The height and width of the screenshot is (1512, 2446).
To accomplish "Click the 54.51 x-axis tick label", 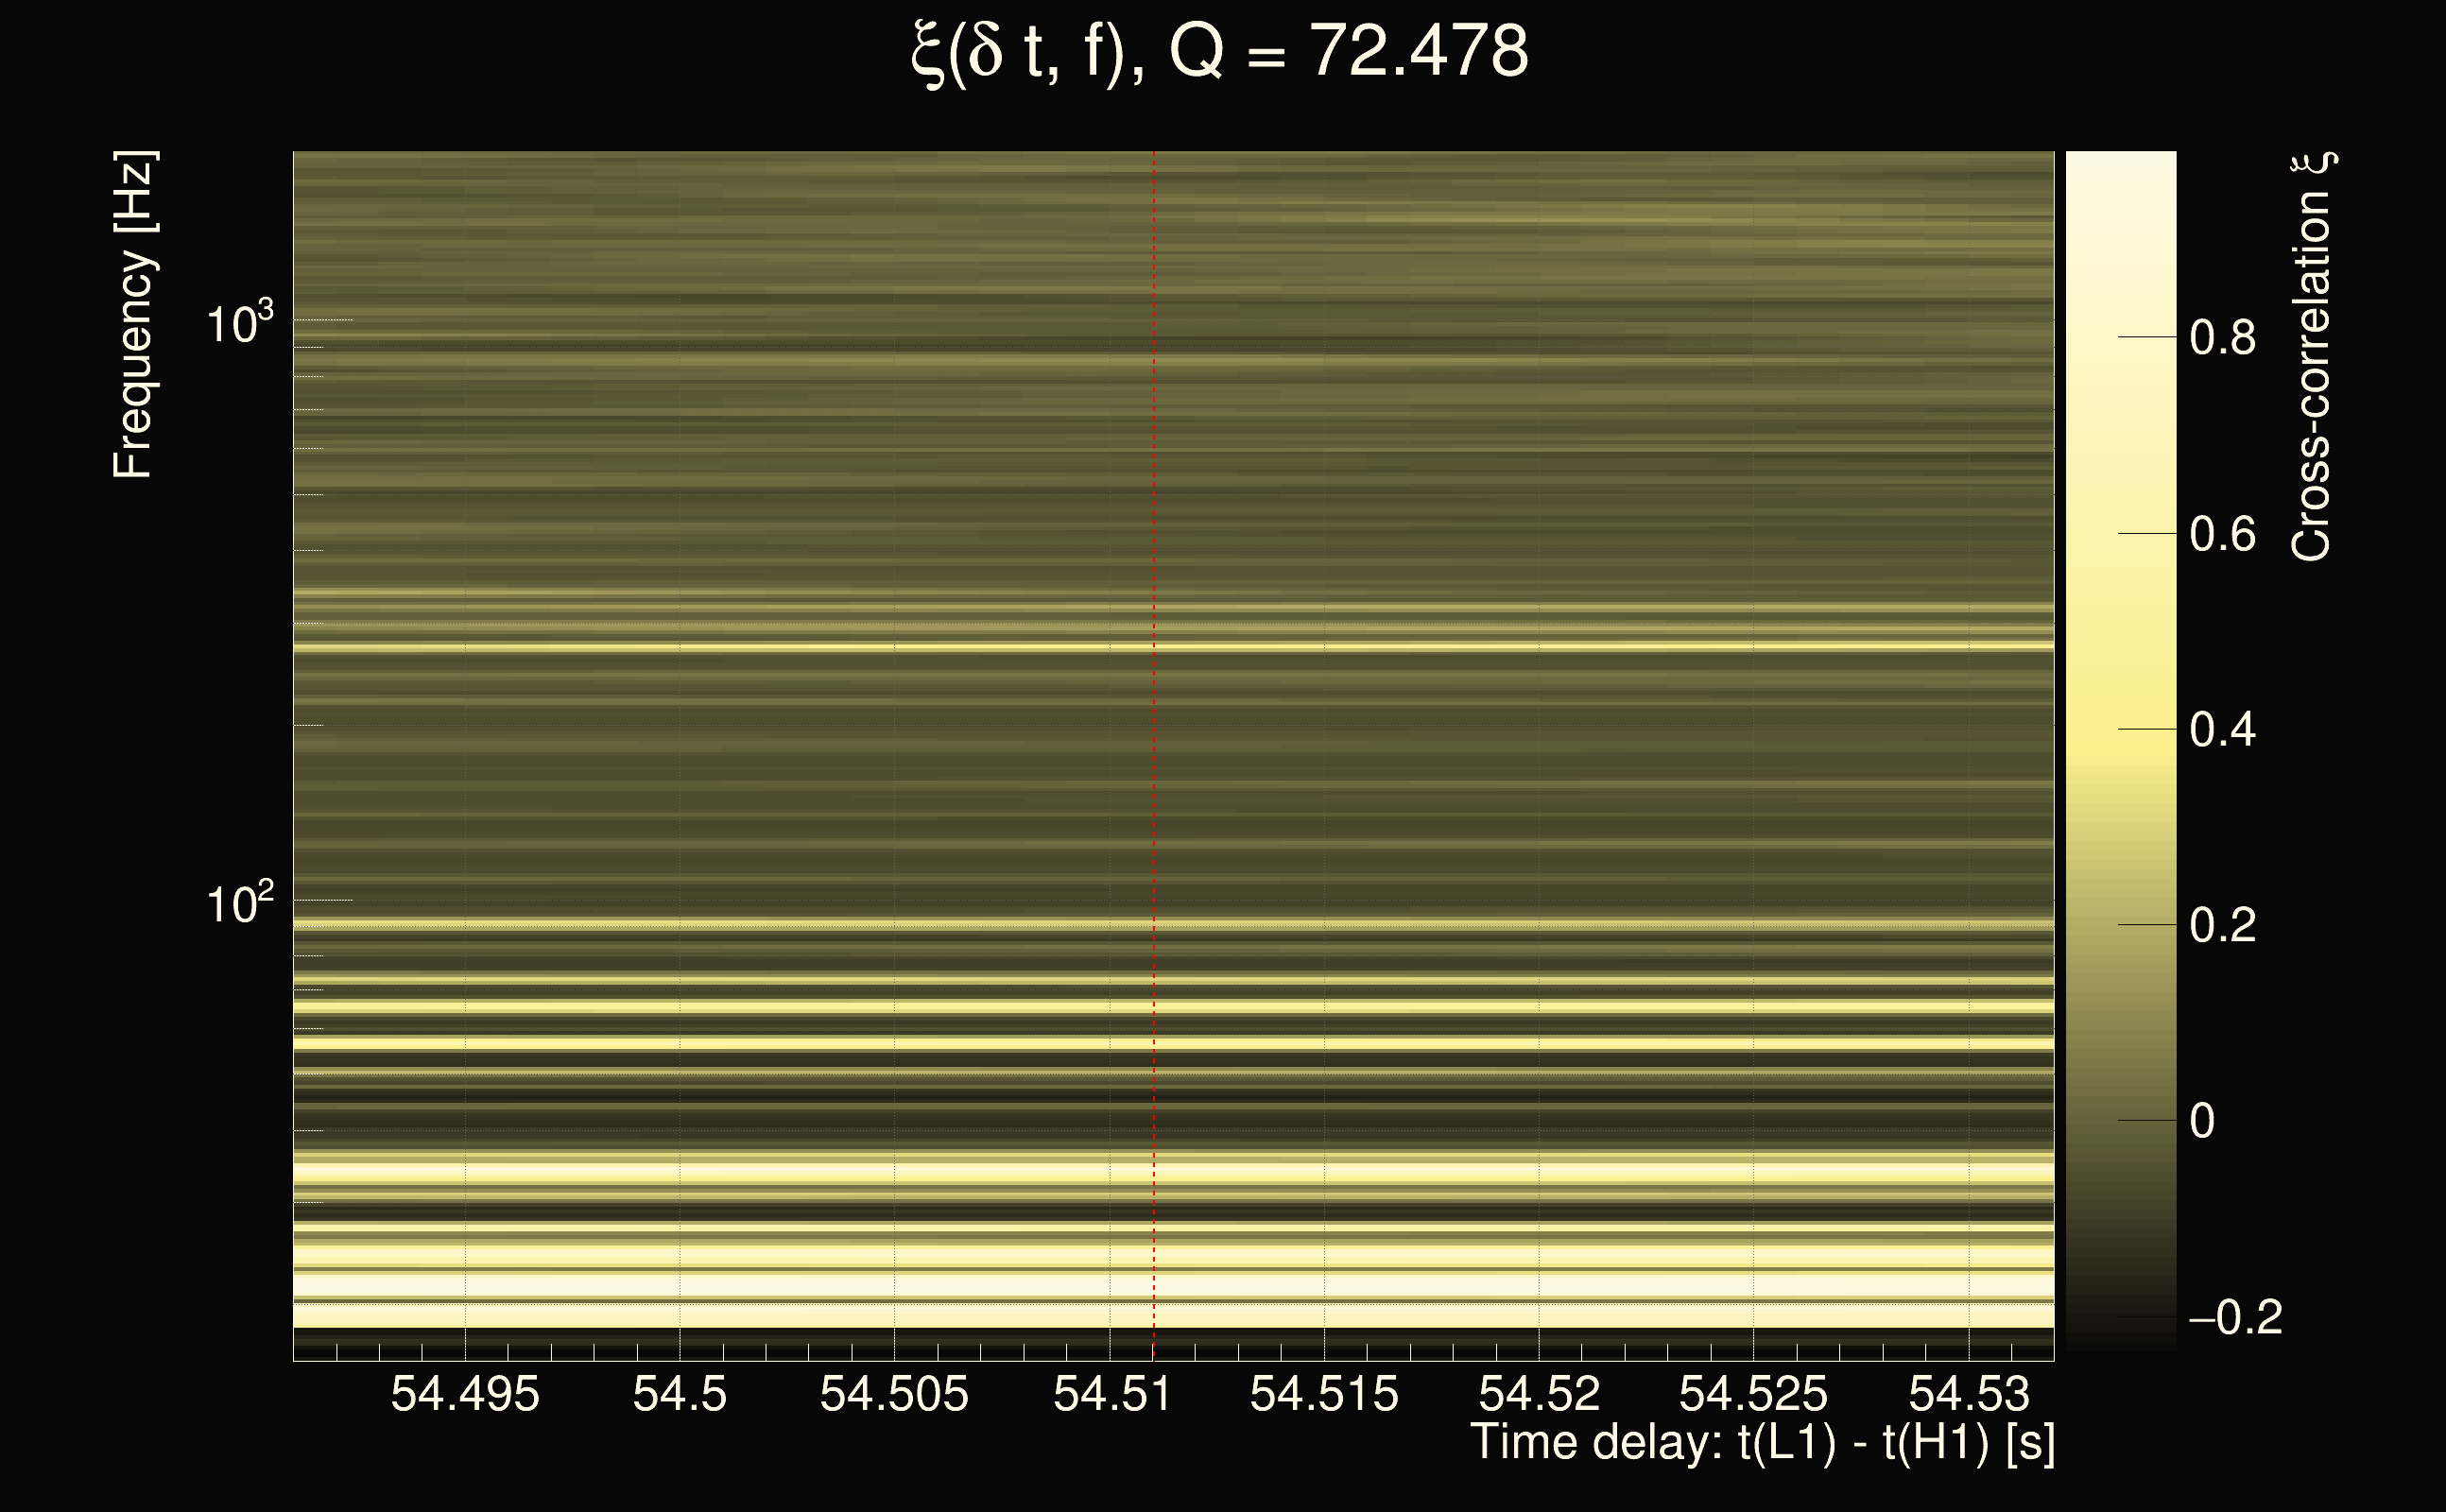I will tap(1111, 1394).
